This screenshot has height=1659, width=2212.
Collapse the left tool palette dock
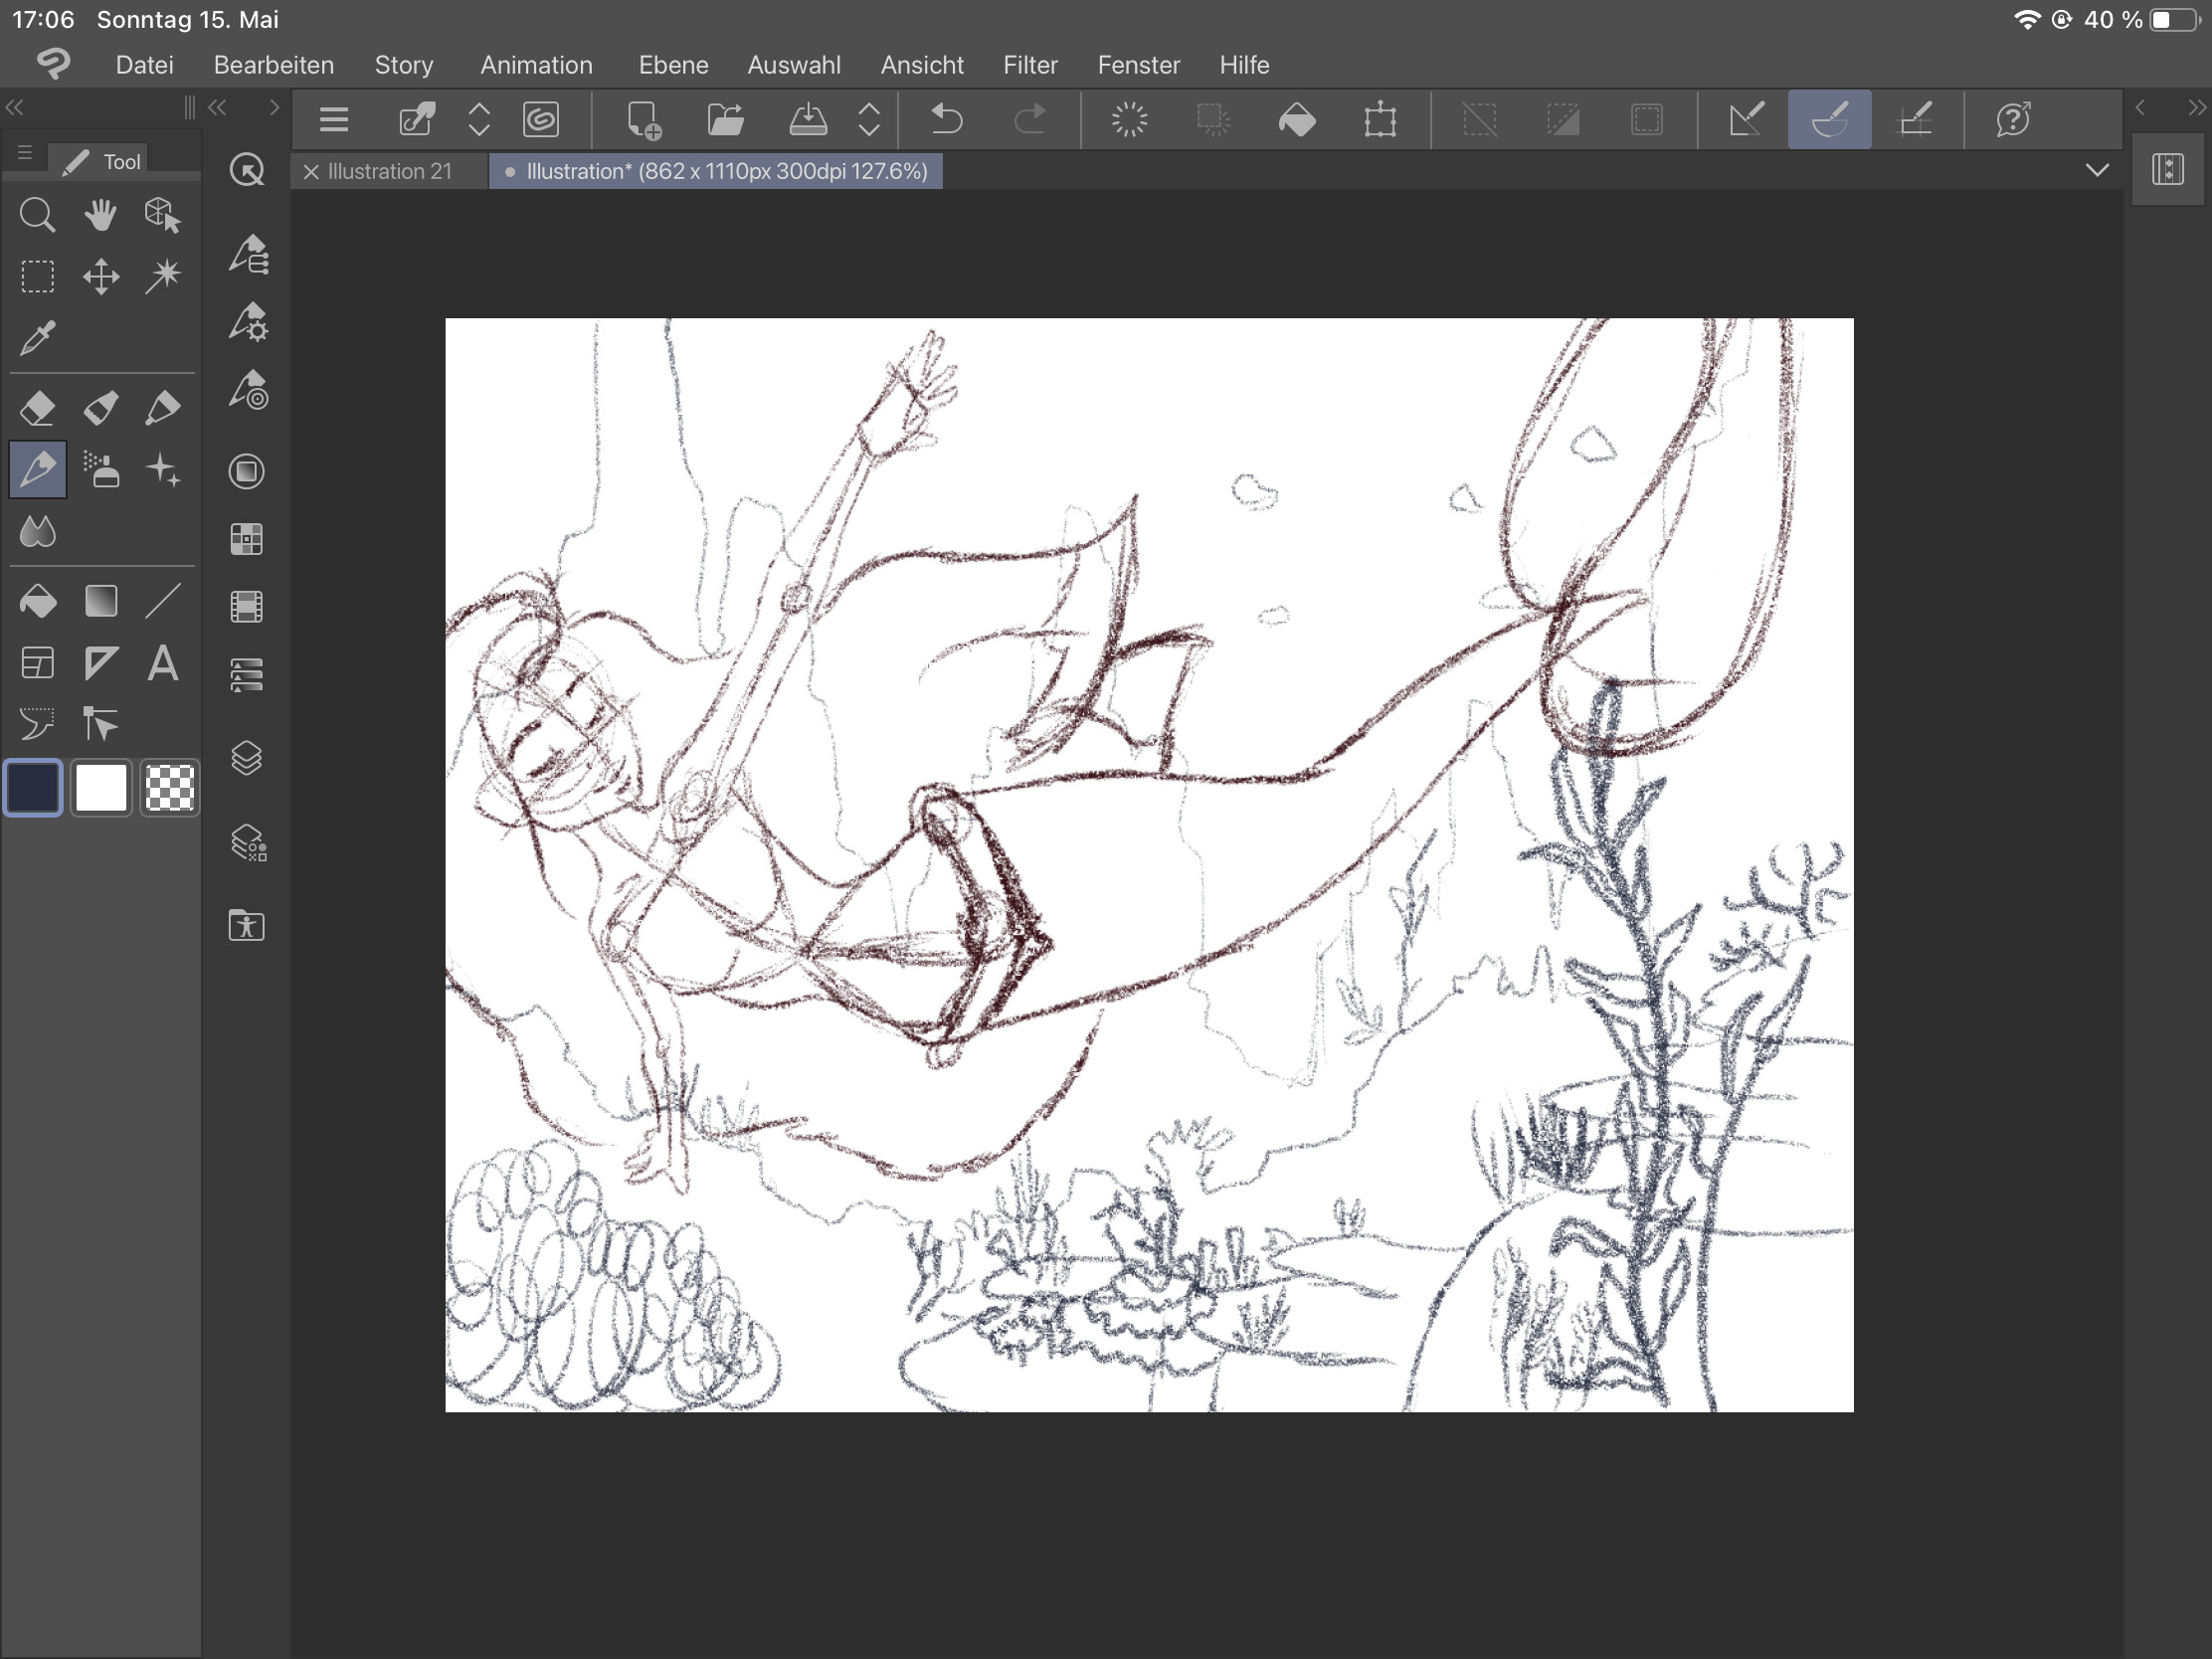pos(15,107)
